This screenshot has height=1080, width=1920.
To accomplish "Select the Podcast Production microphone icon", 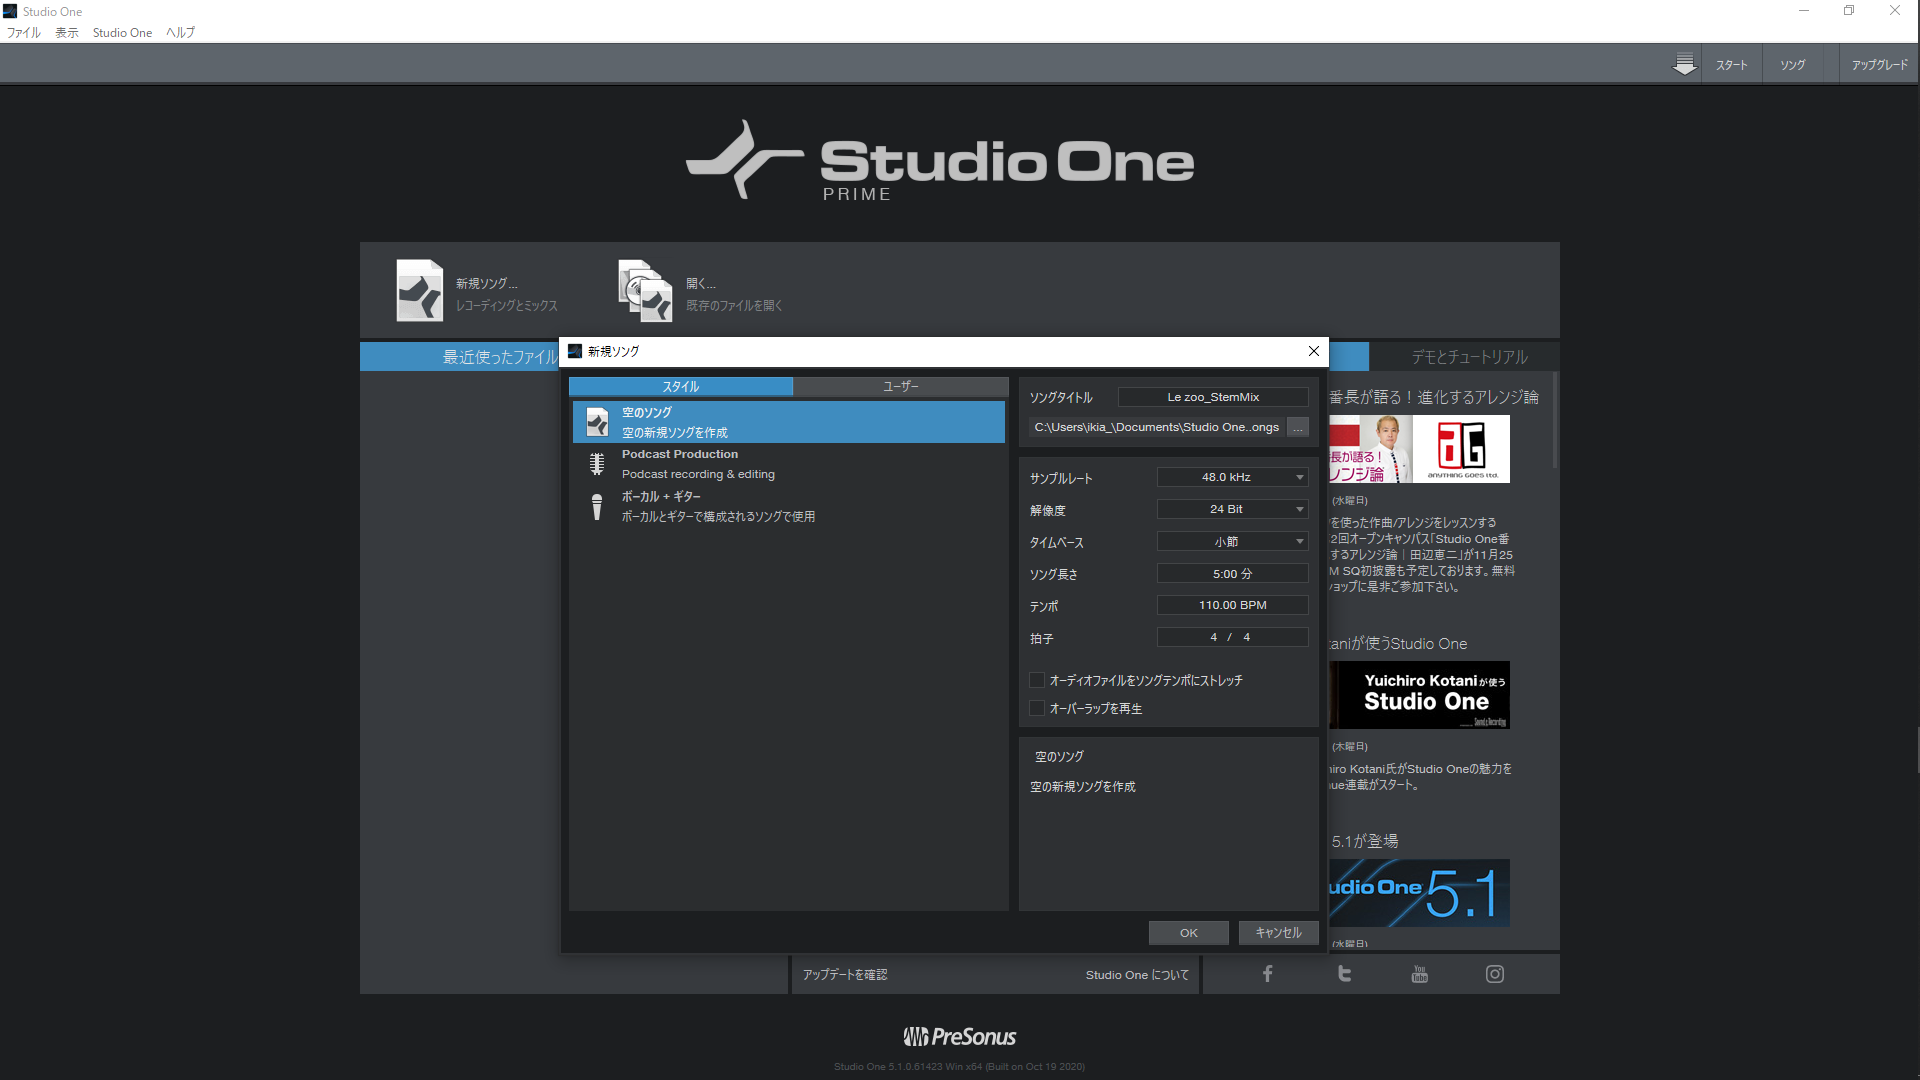I will coord(597,464).
